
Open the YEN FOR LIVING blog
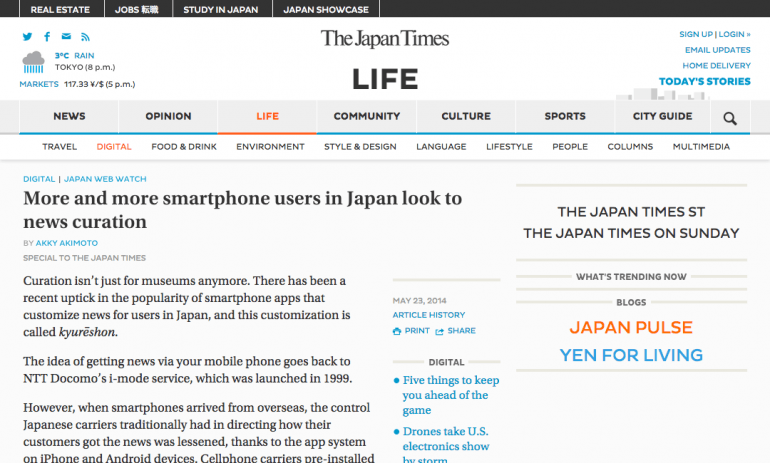coord(631,355)
